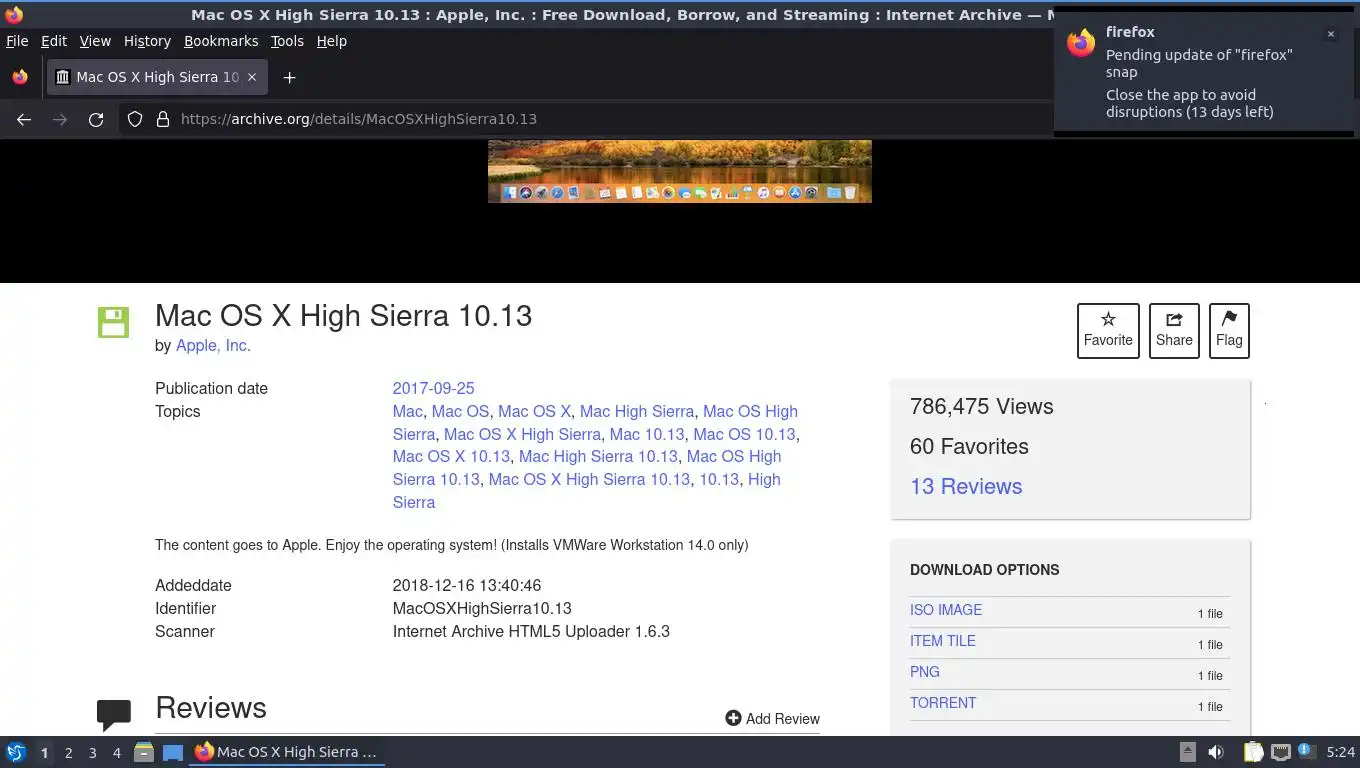Switch to workspace 2
The image size is (1360, 768).
click(x=68, y=753)
